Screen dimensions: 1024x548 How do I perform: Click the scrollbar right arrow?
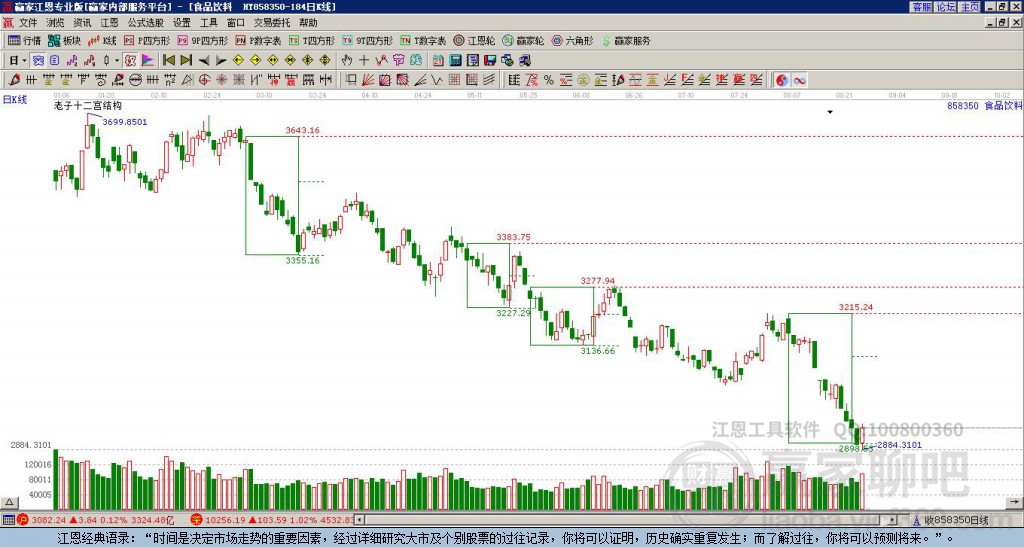pos(893,520)
